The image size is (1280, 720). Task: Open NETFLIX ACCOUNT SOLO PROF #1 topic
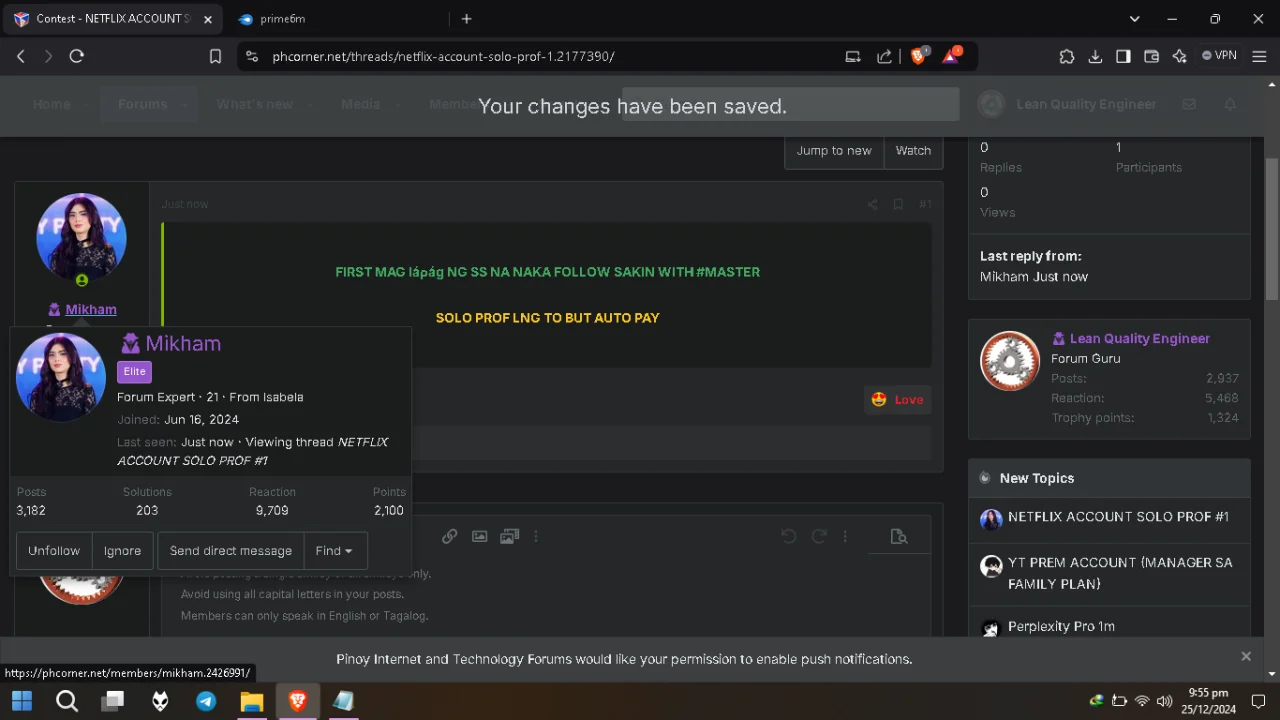click(1118, 517)
